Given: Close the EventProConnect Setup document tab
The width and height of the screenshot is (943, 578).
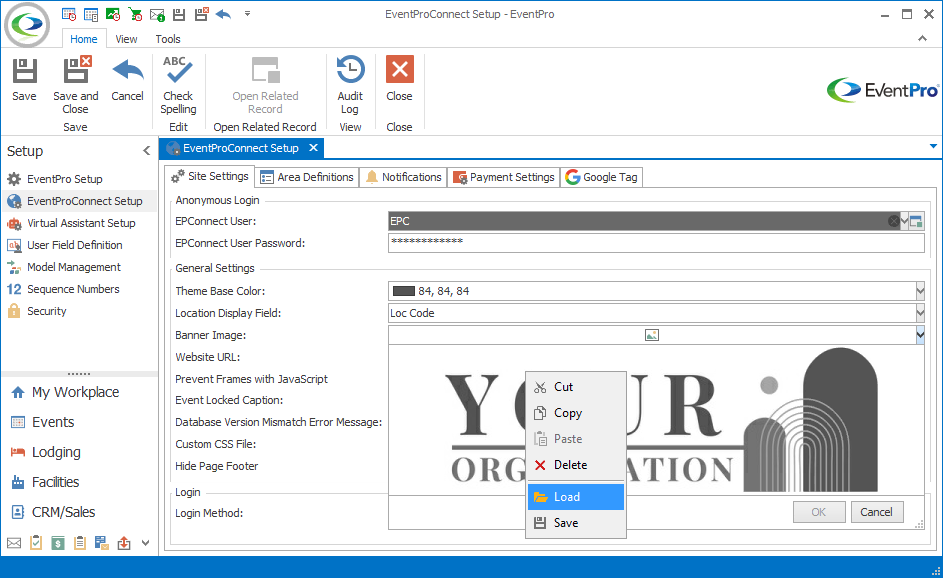Looking at the screenshot, I should [313, 148].
